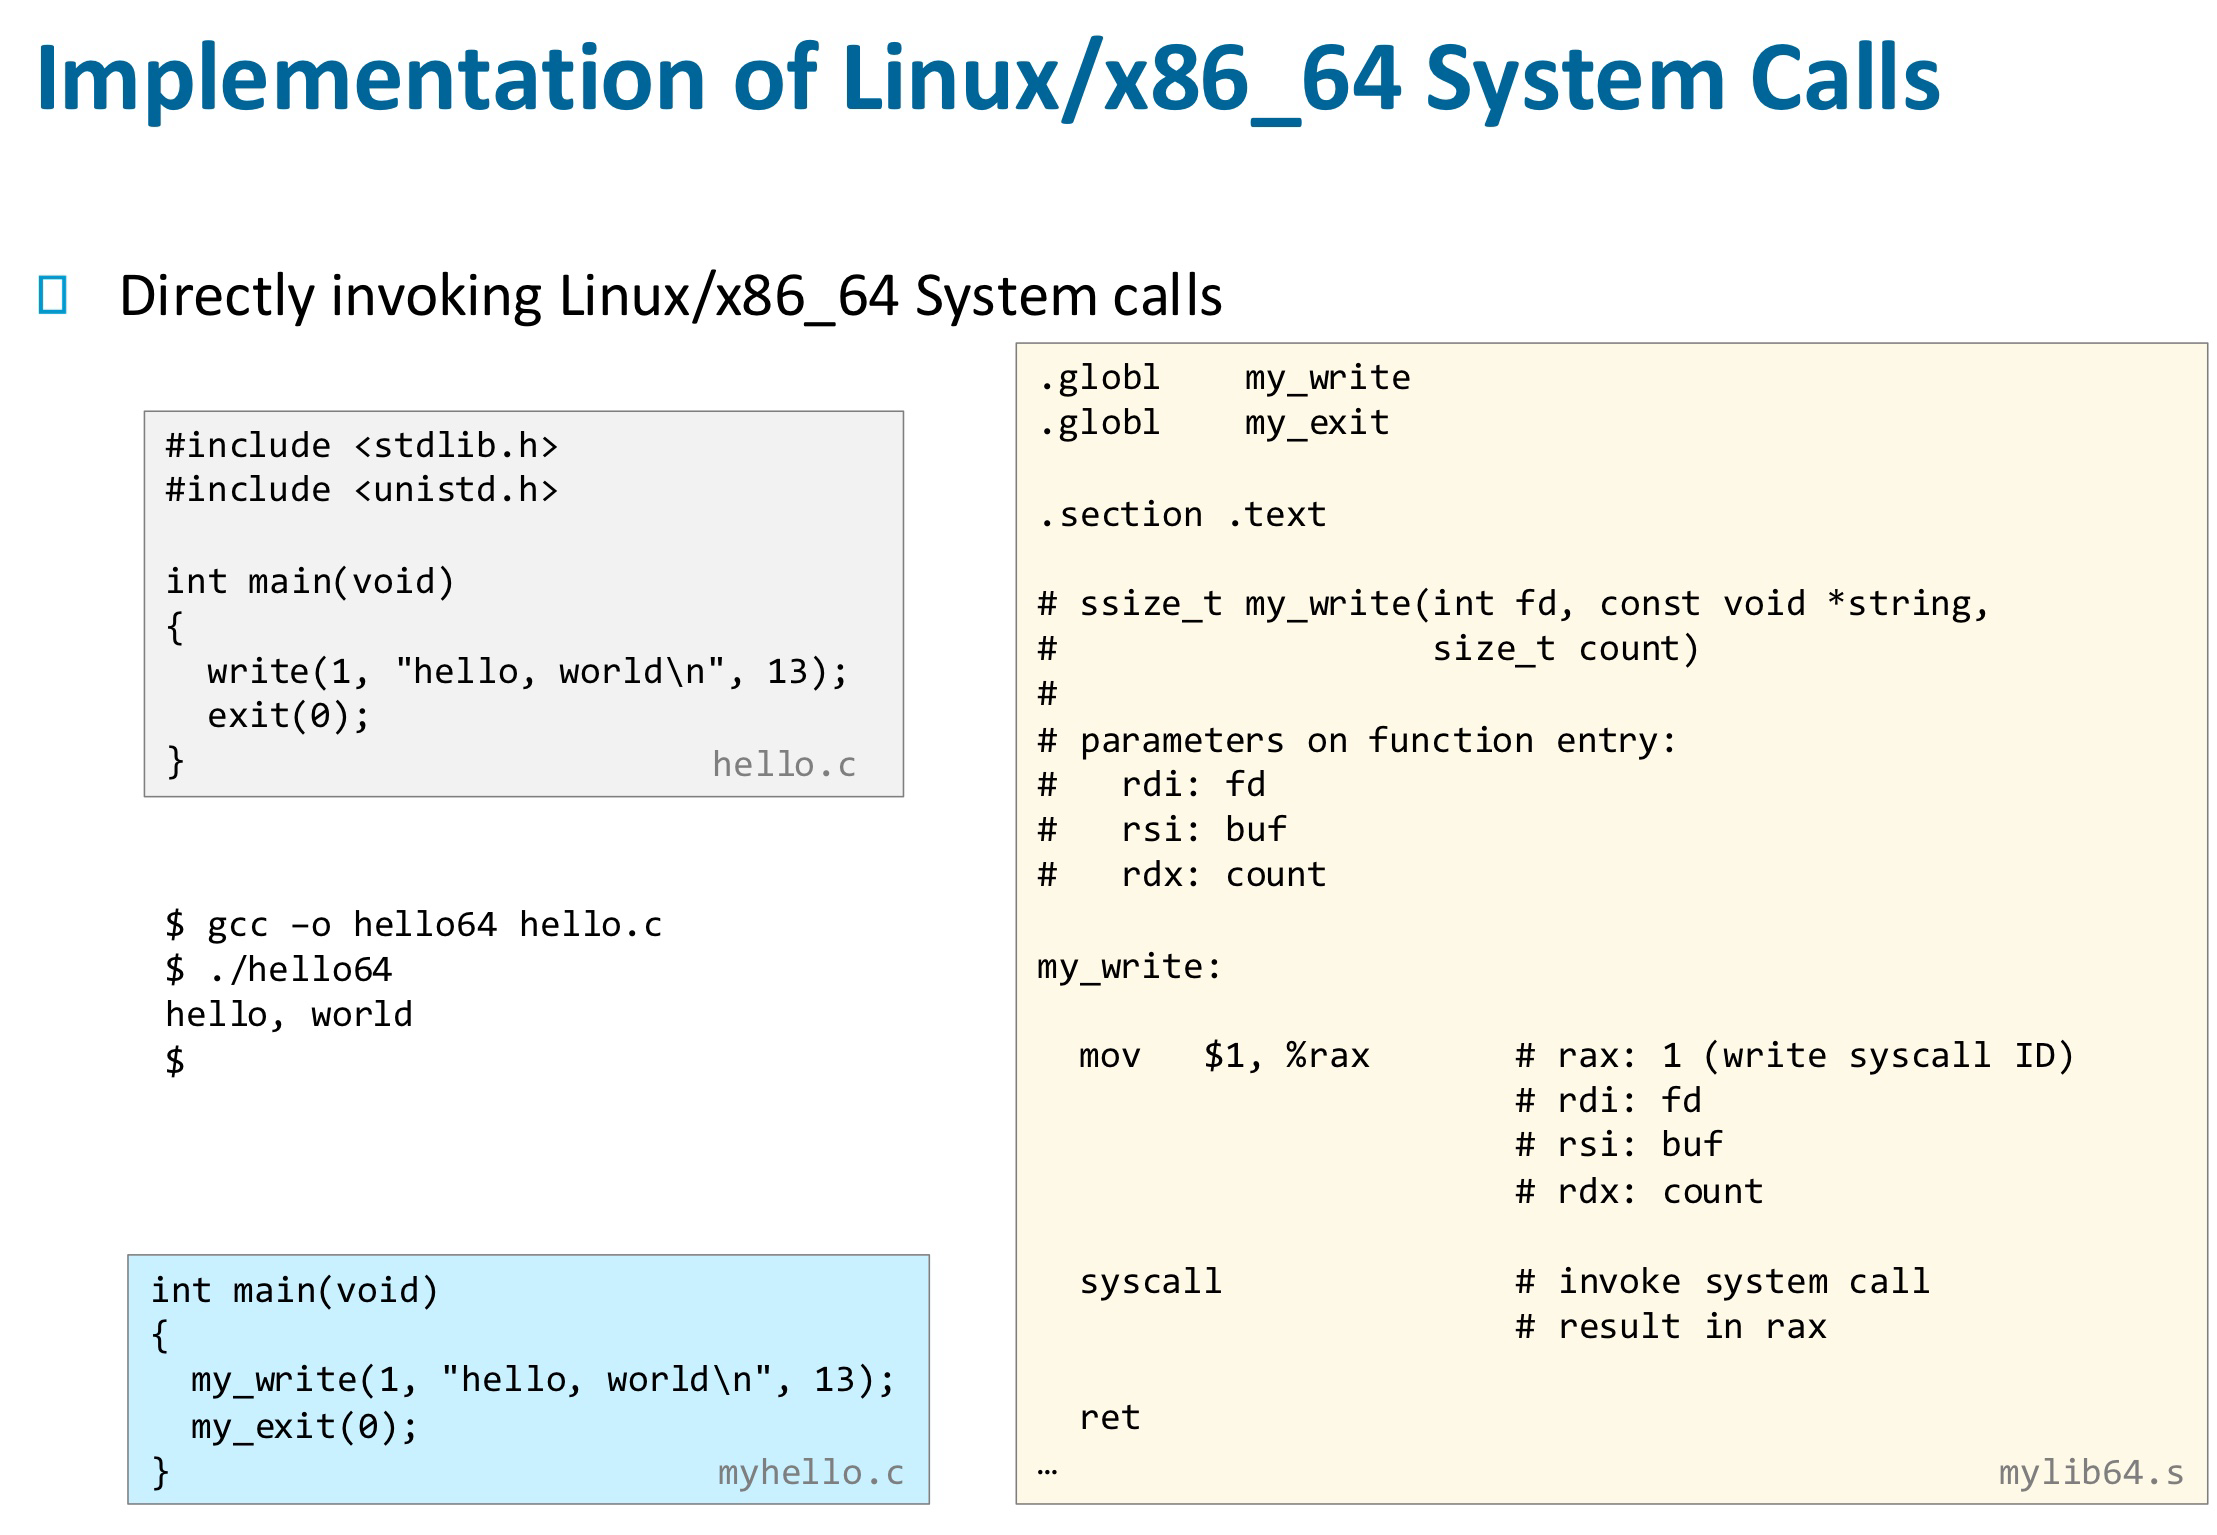The image size is (2217, 1535).
Task: Click the '.globl my_write' directive
Action: pos(1224,379)
